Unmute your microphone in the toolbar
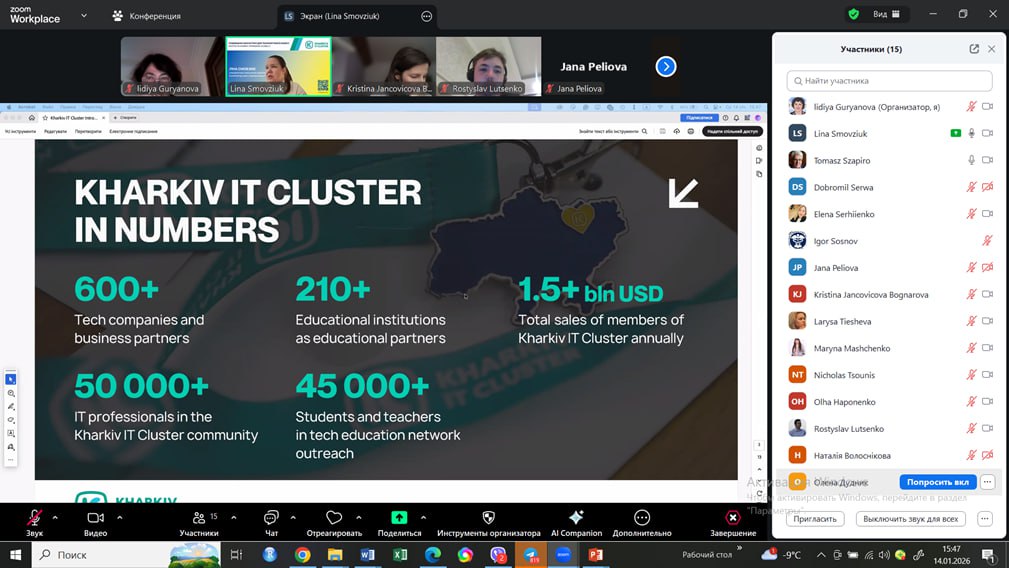 click(x=35, y=517)
